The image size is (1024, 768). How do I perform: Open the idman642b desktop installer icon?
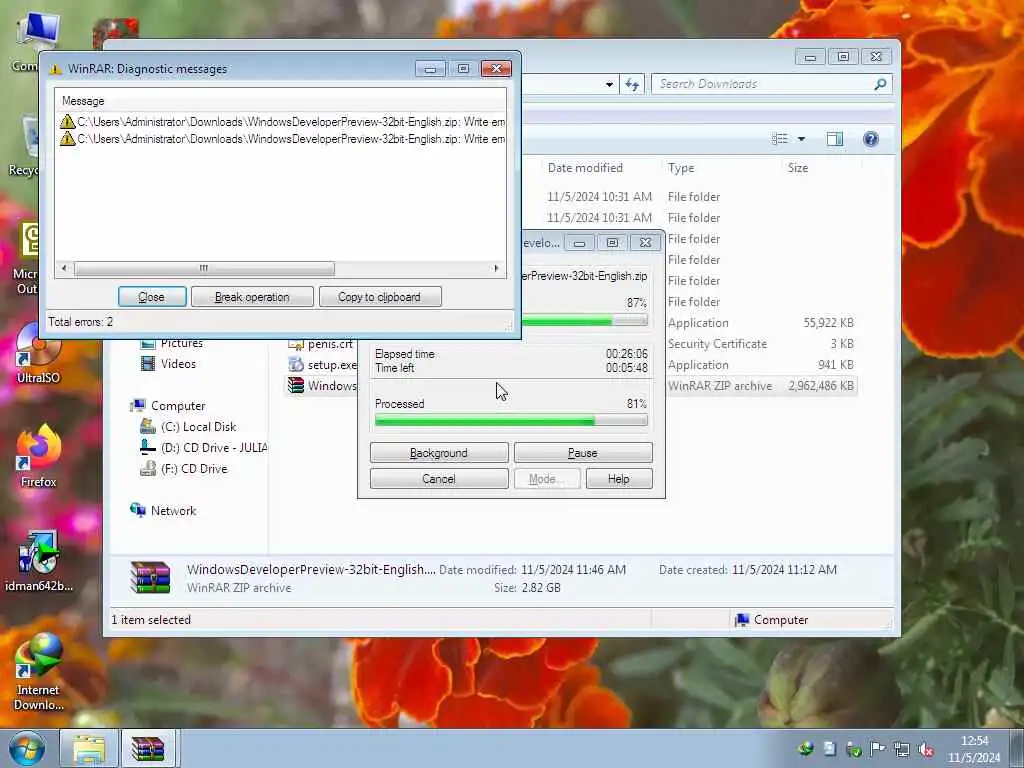(39, 561)
